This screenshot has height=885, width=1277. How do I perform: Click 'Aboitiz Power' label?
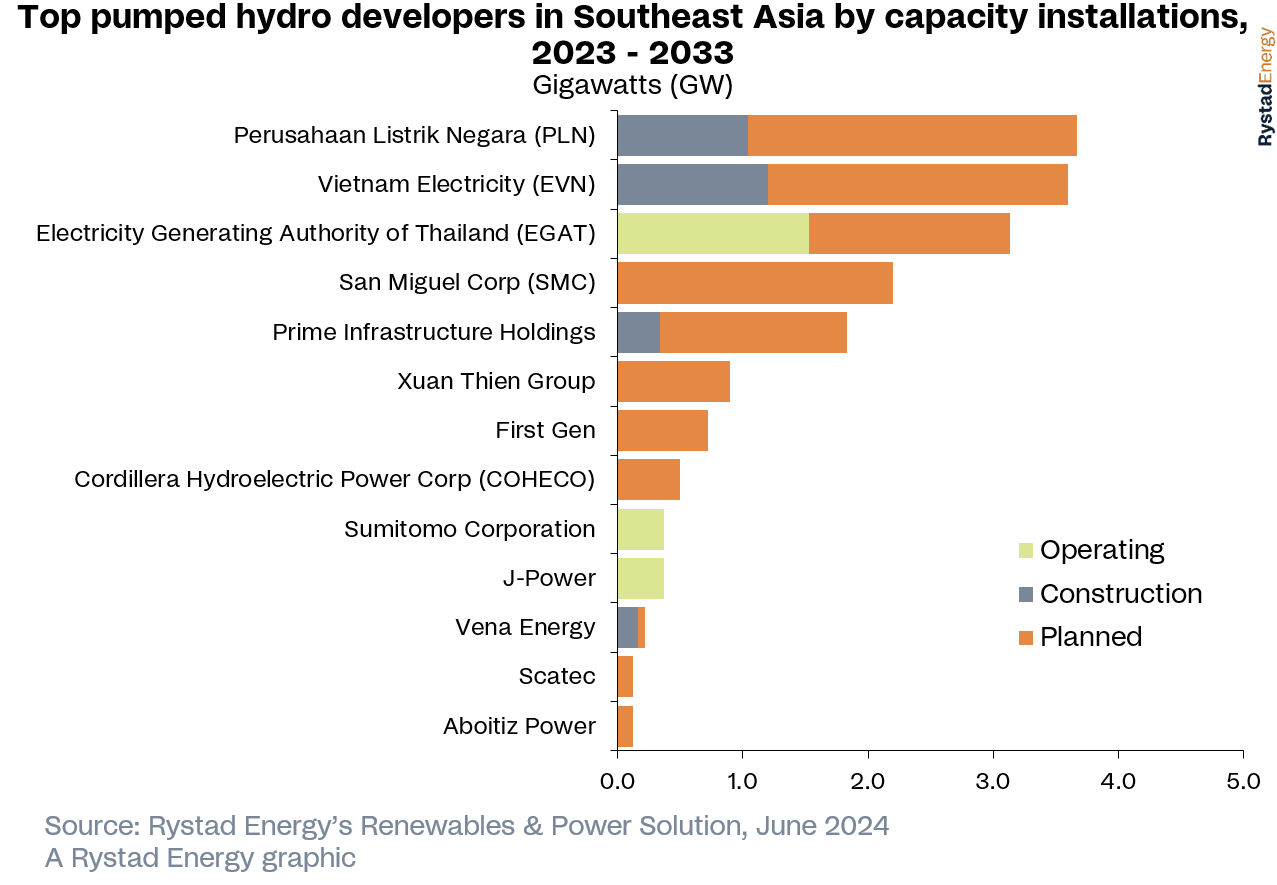519,726
